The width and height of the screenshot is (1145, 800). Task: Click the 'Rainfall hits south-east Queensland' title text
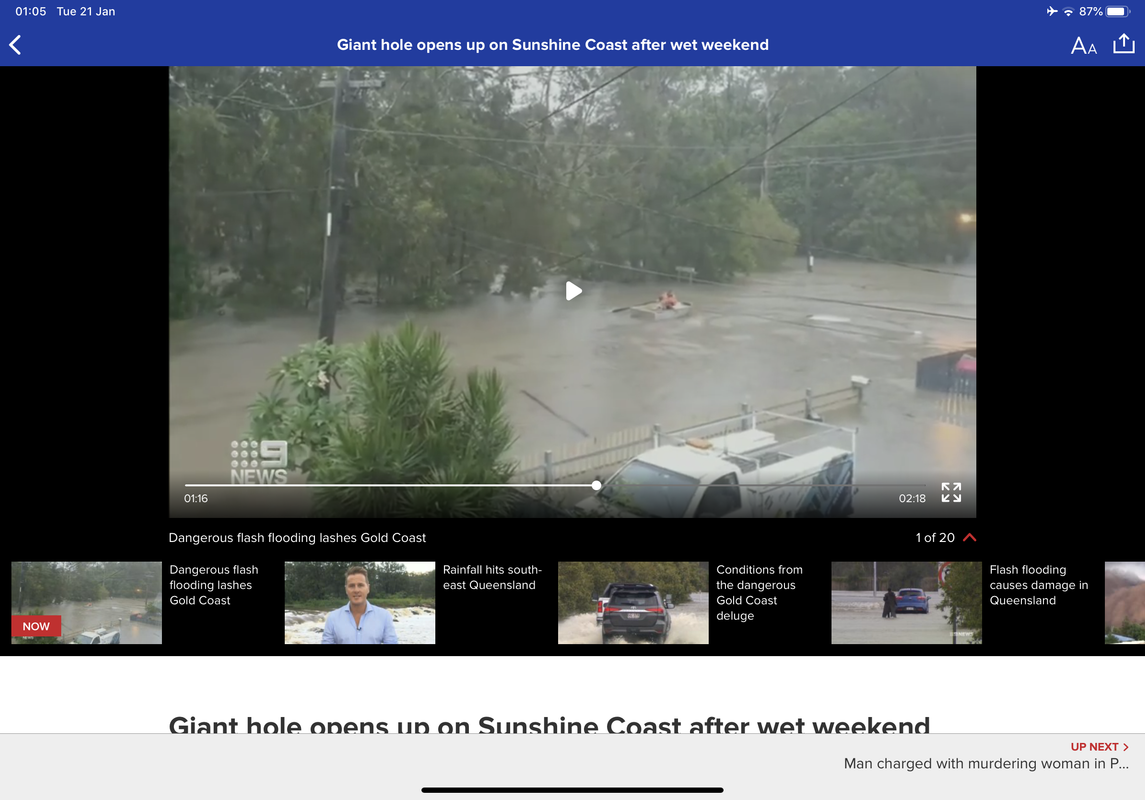pos(492,577)
